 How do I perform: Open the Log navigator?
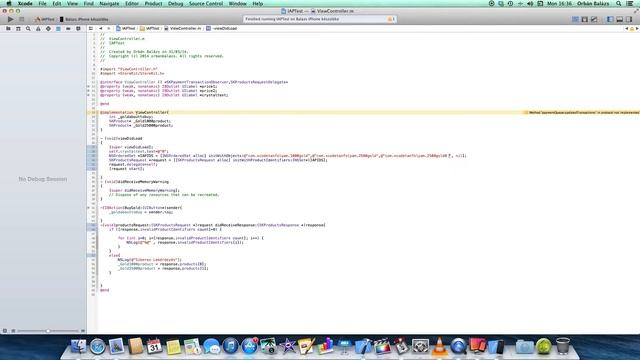78,29
